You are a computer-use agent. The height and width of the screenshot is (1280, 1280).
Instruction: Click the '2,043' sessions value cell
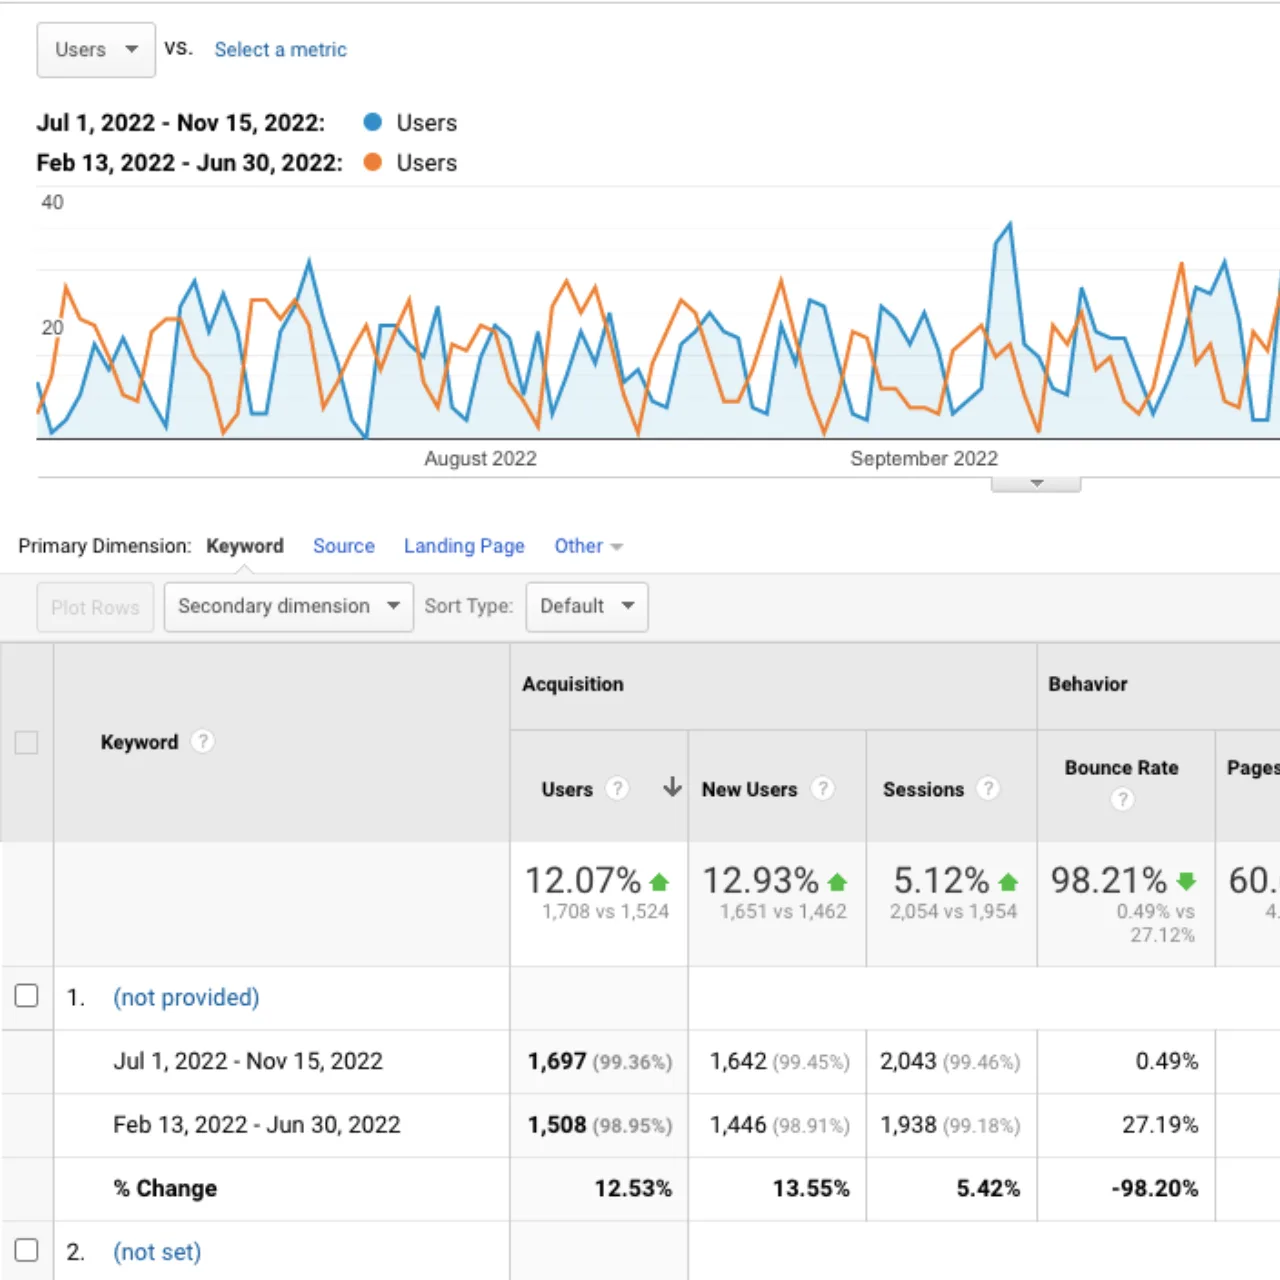(949, 1061)
